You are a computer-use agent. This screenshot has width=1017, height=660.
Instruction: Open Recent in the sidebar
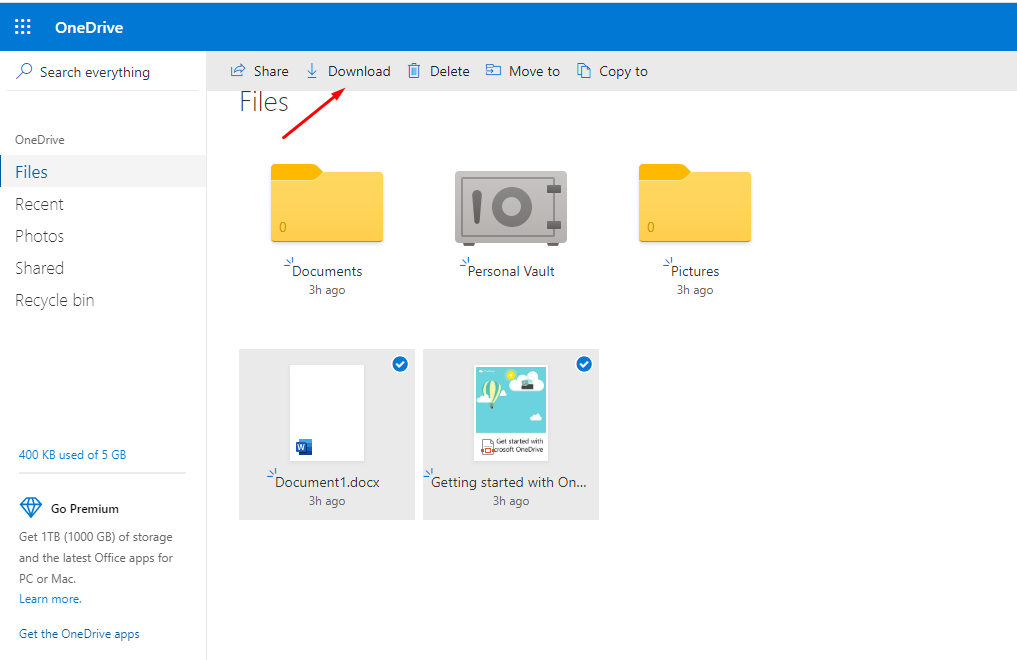40,204
